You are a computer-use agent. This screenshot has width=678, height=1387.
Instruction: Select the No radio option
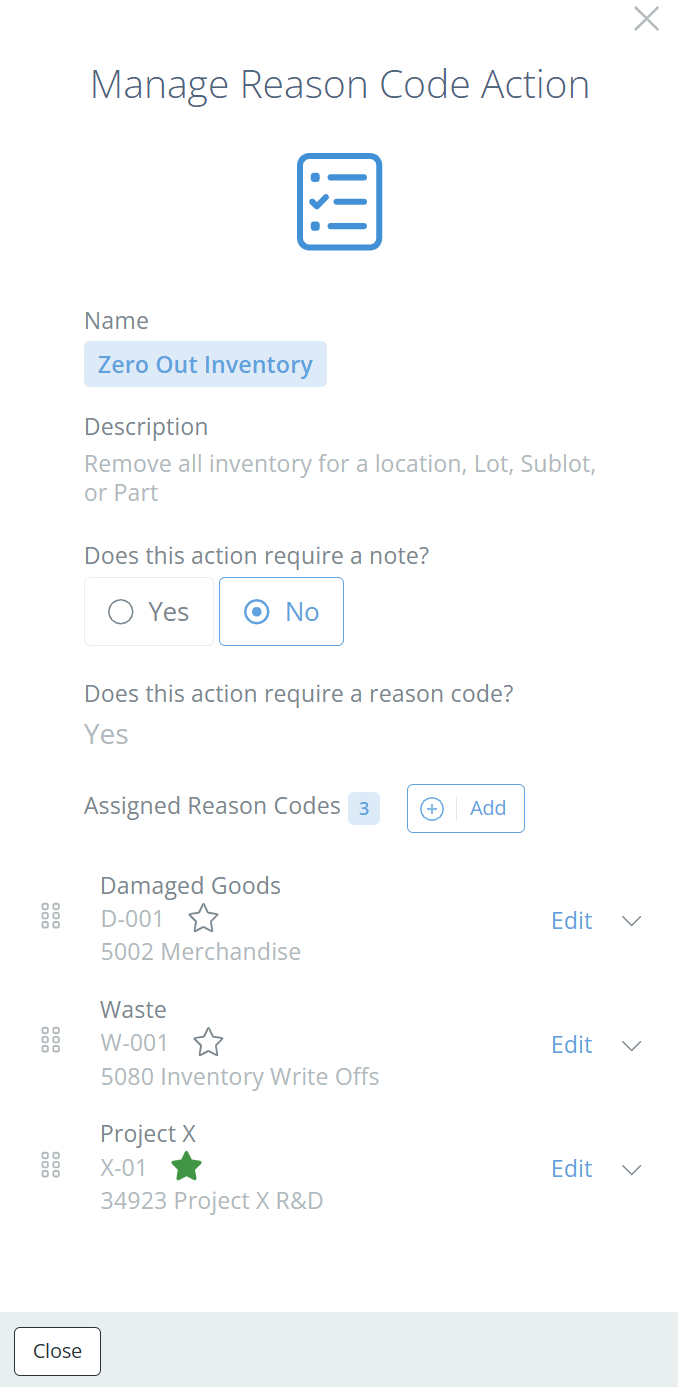point(281,611)
